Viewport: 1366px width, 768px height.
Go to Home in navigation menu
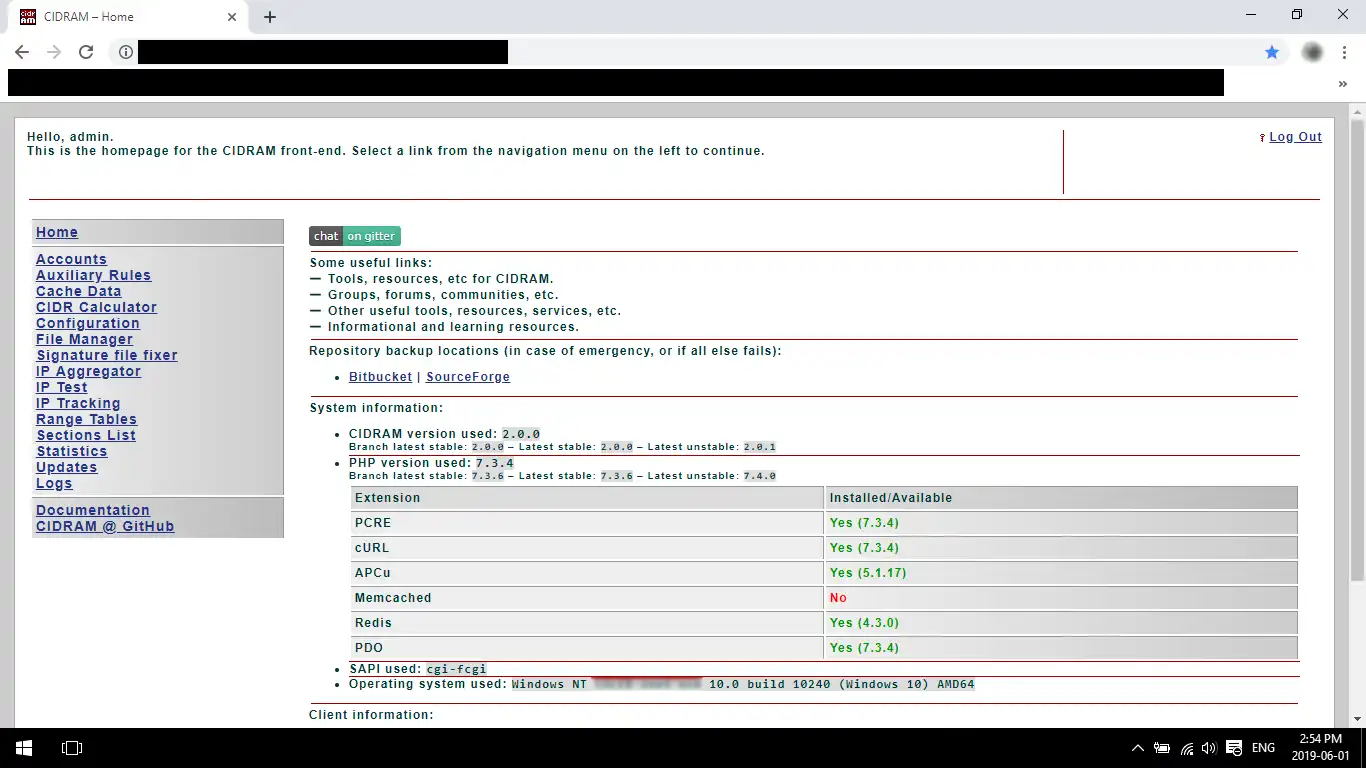(57, 232)
